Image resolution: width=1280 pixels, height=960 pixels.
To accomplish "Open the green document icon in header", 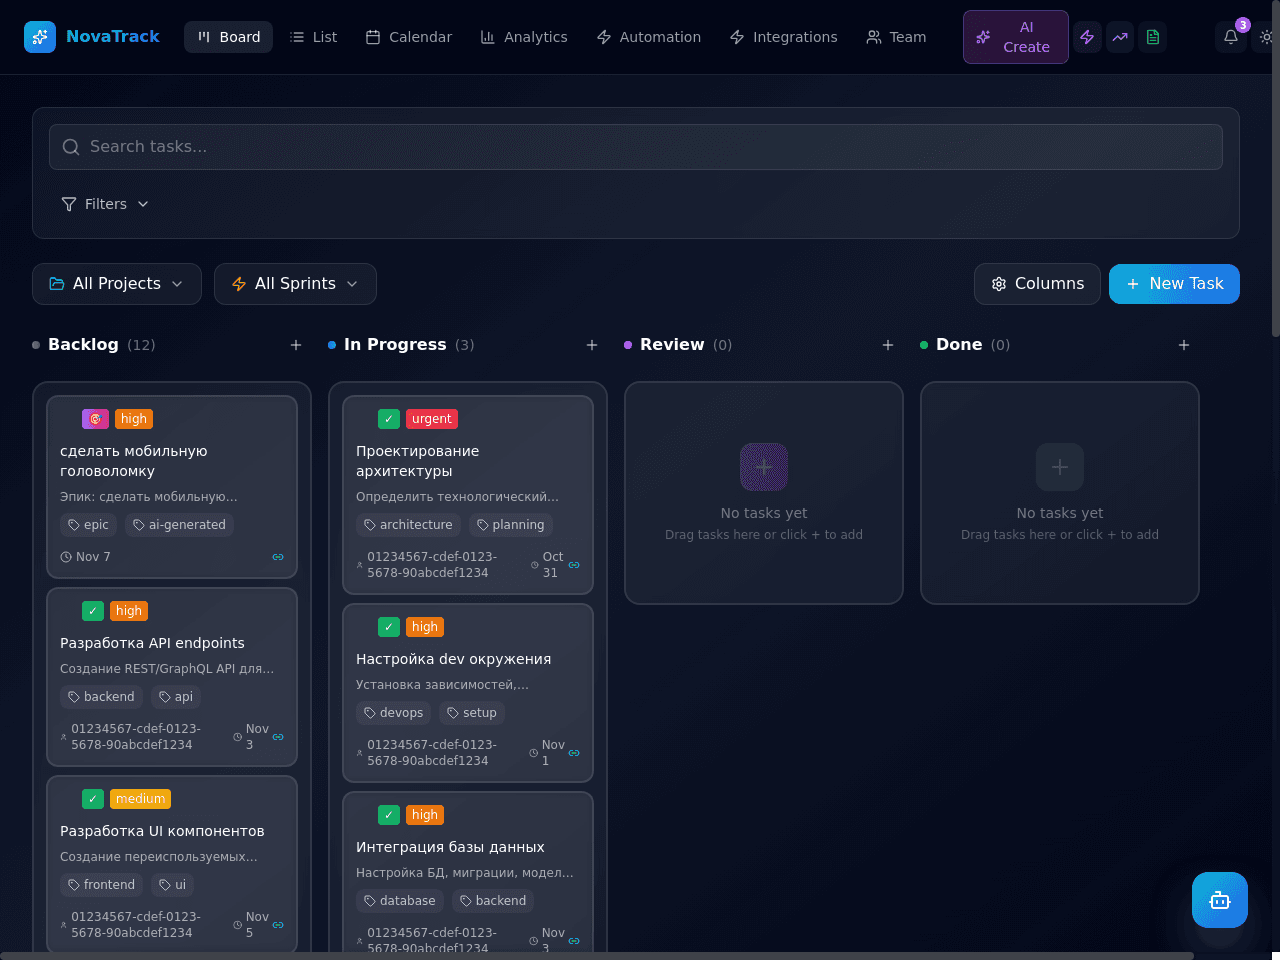I will (1153, 37).
